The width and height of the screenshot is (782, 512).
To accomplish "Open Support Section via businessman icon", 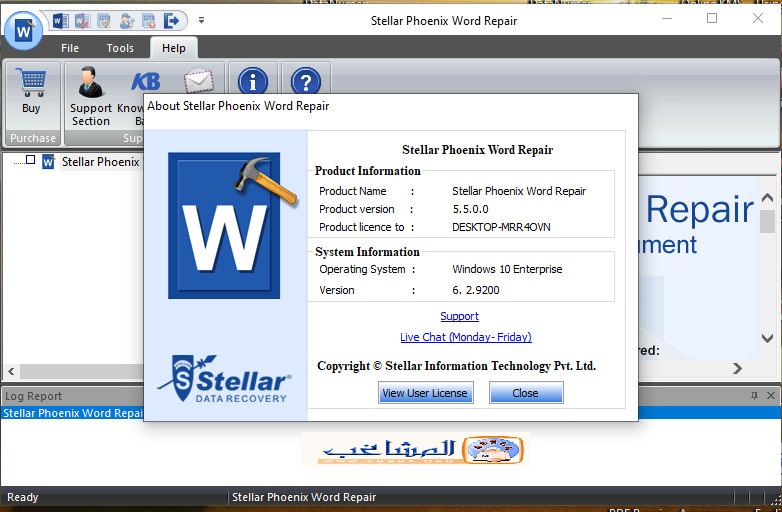I will [x=90, y=82].
